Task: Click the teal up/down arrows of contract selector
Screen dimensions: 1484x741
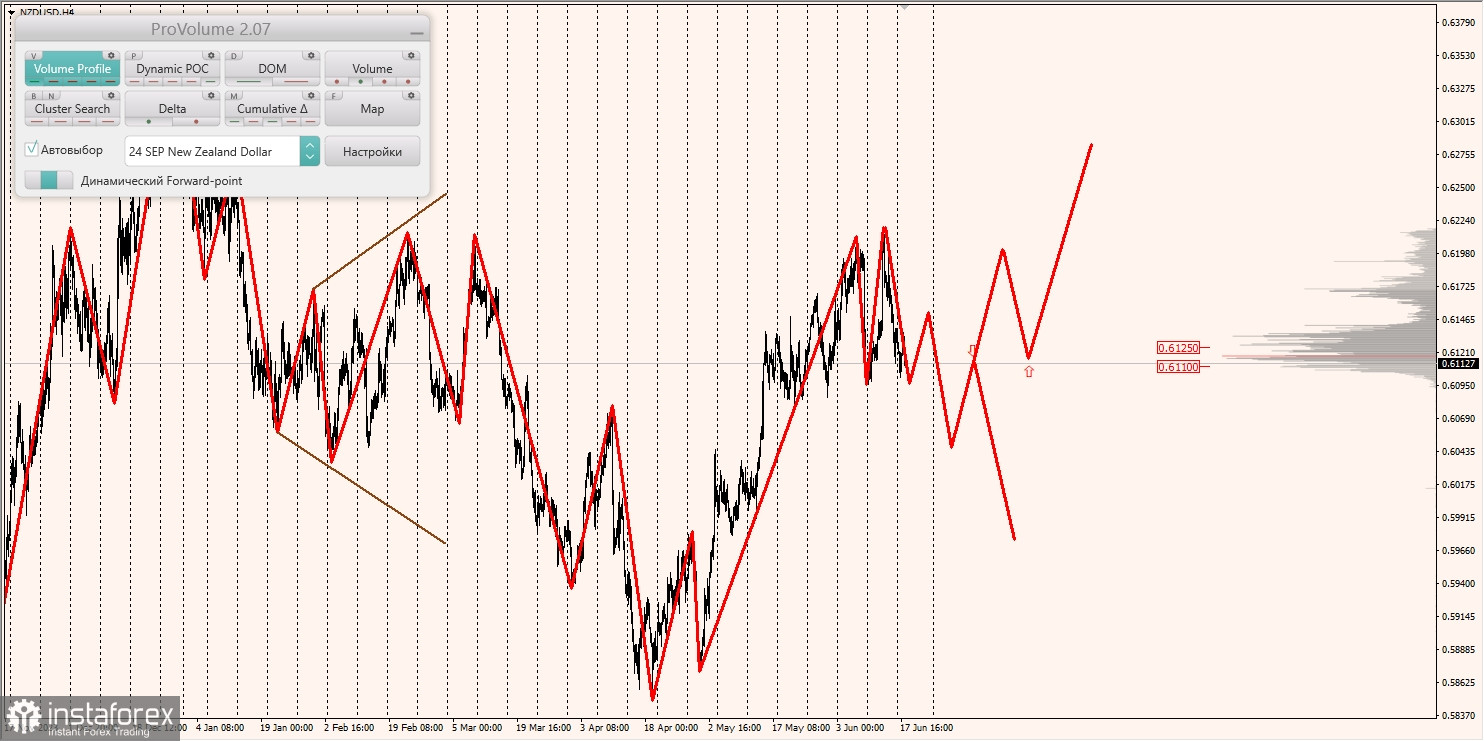Action: [x=310, y=151]
